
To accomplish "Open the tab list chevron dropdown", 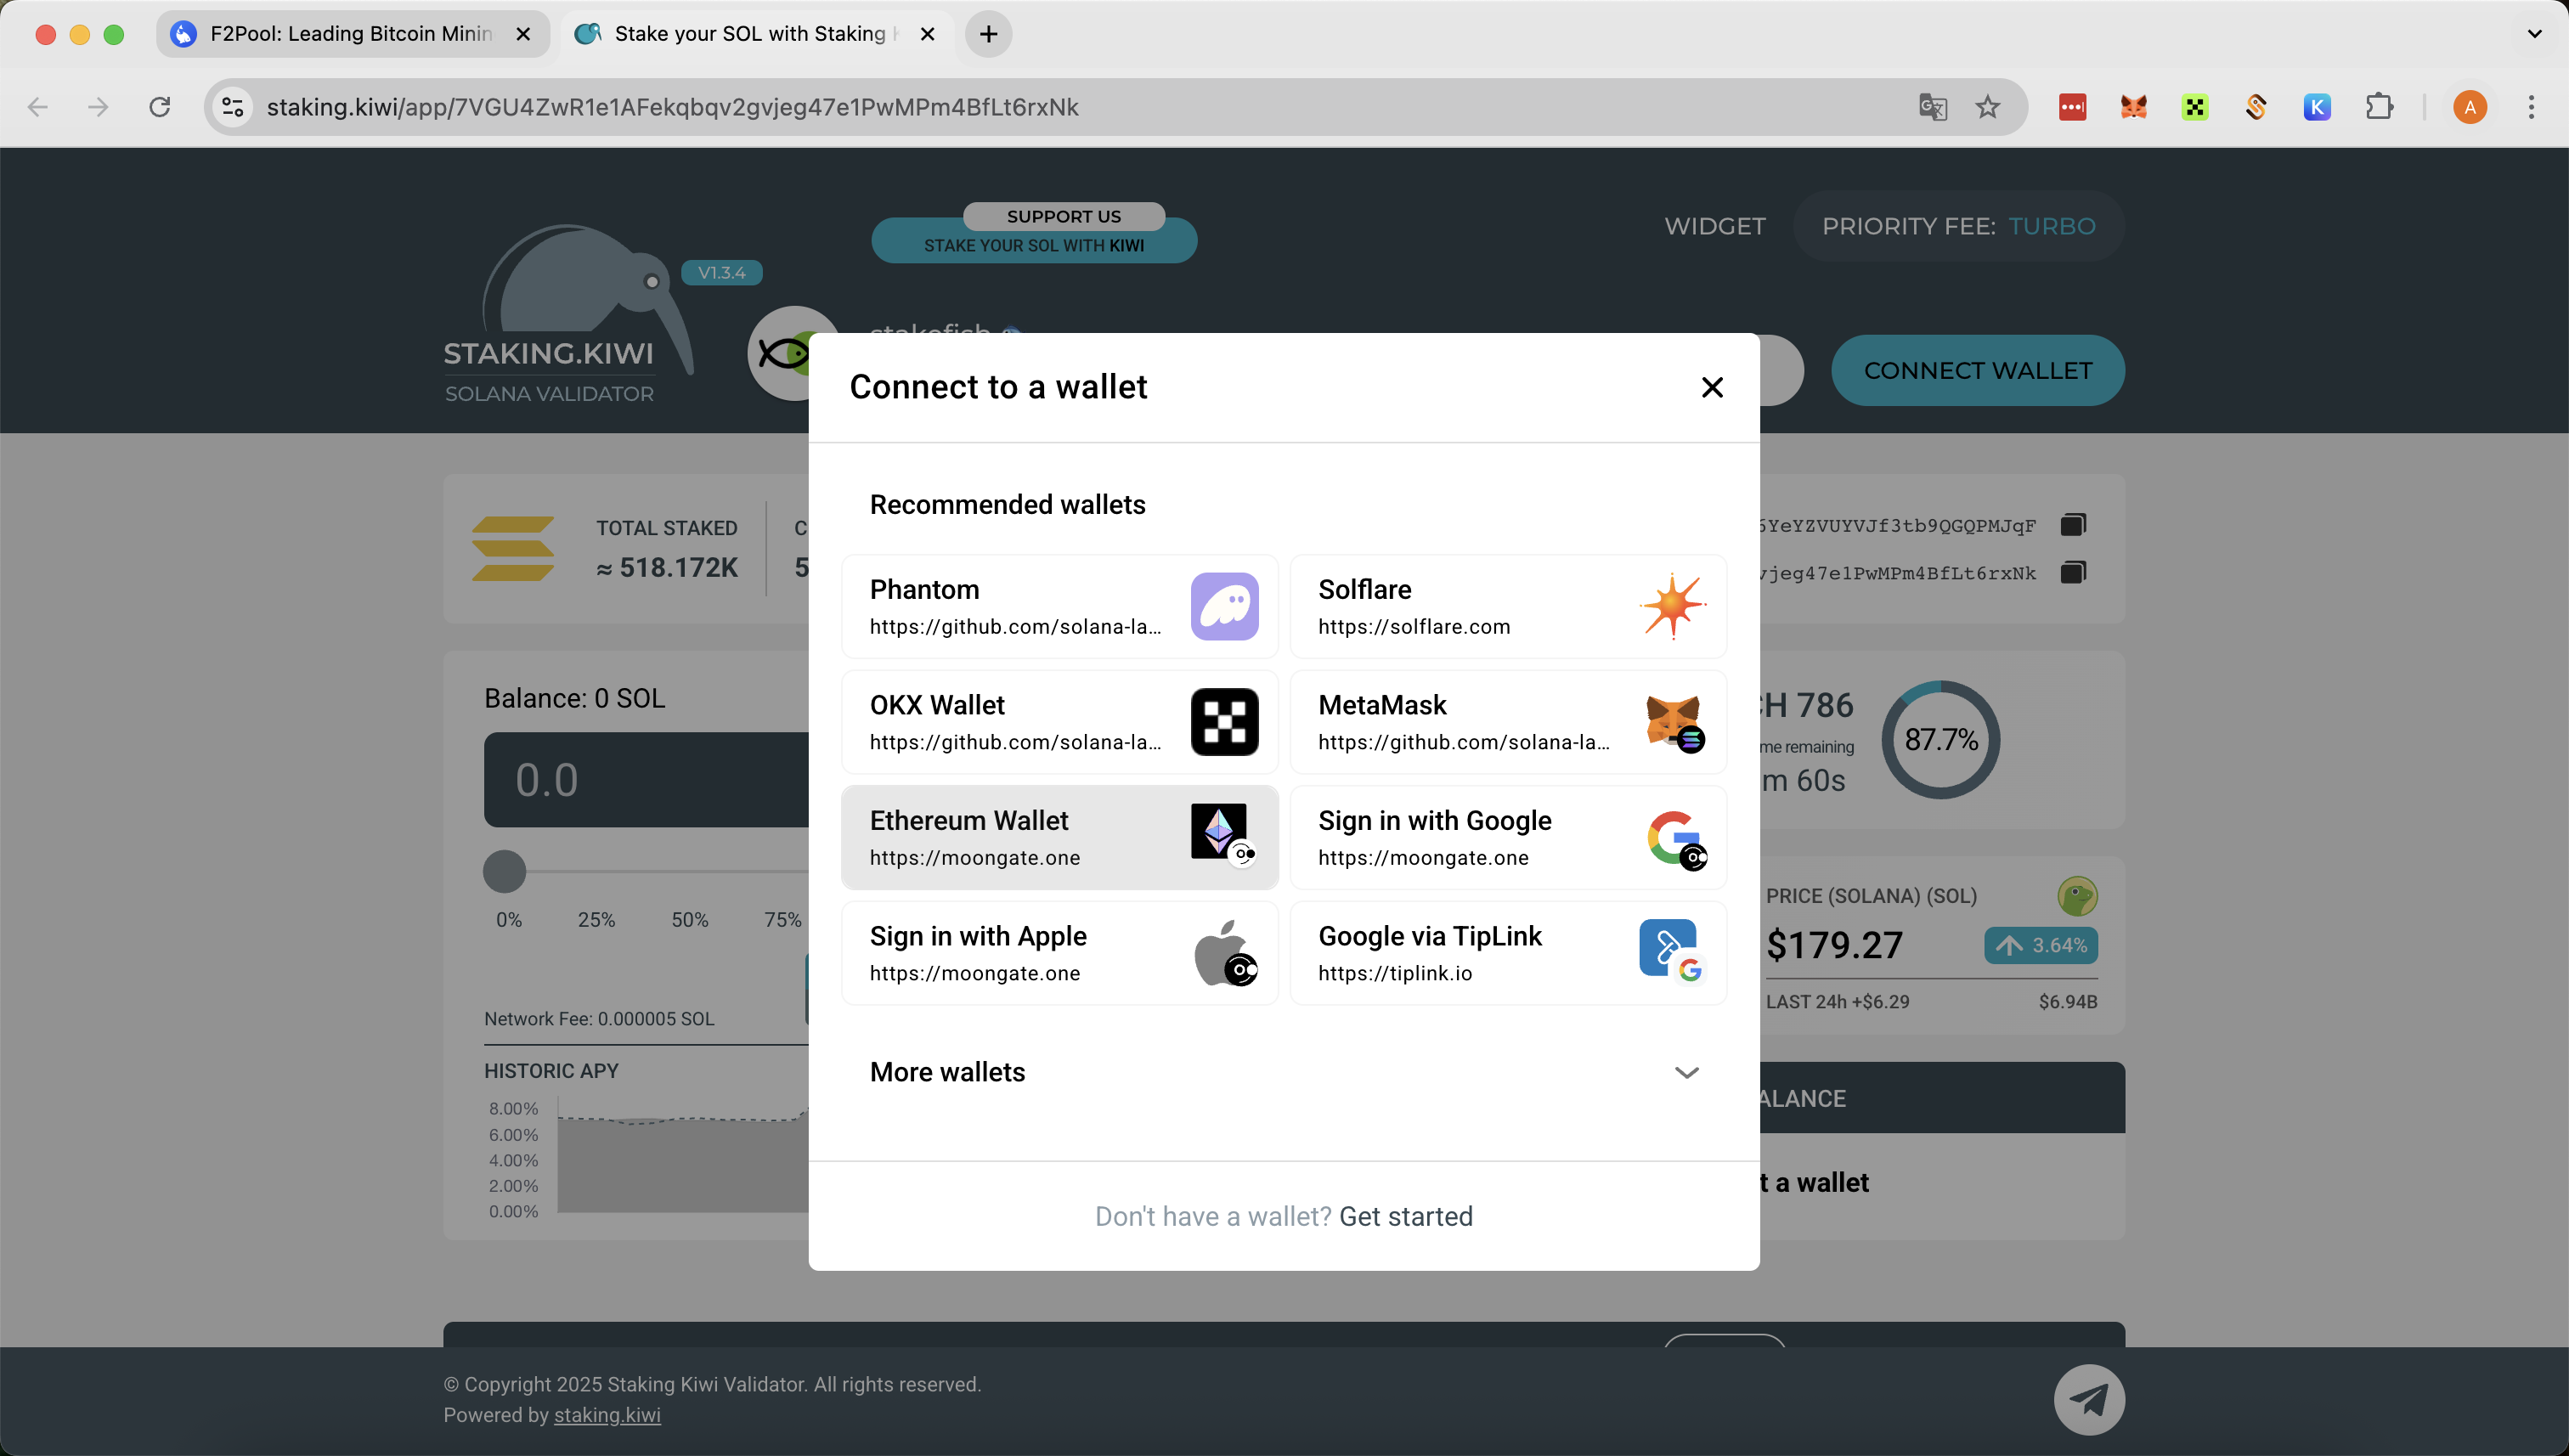I will [2533, 34].
